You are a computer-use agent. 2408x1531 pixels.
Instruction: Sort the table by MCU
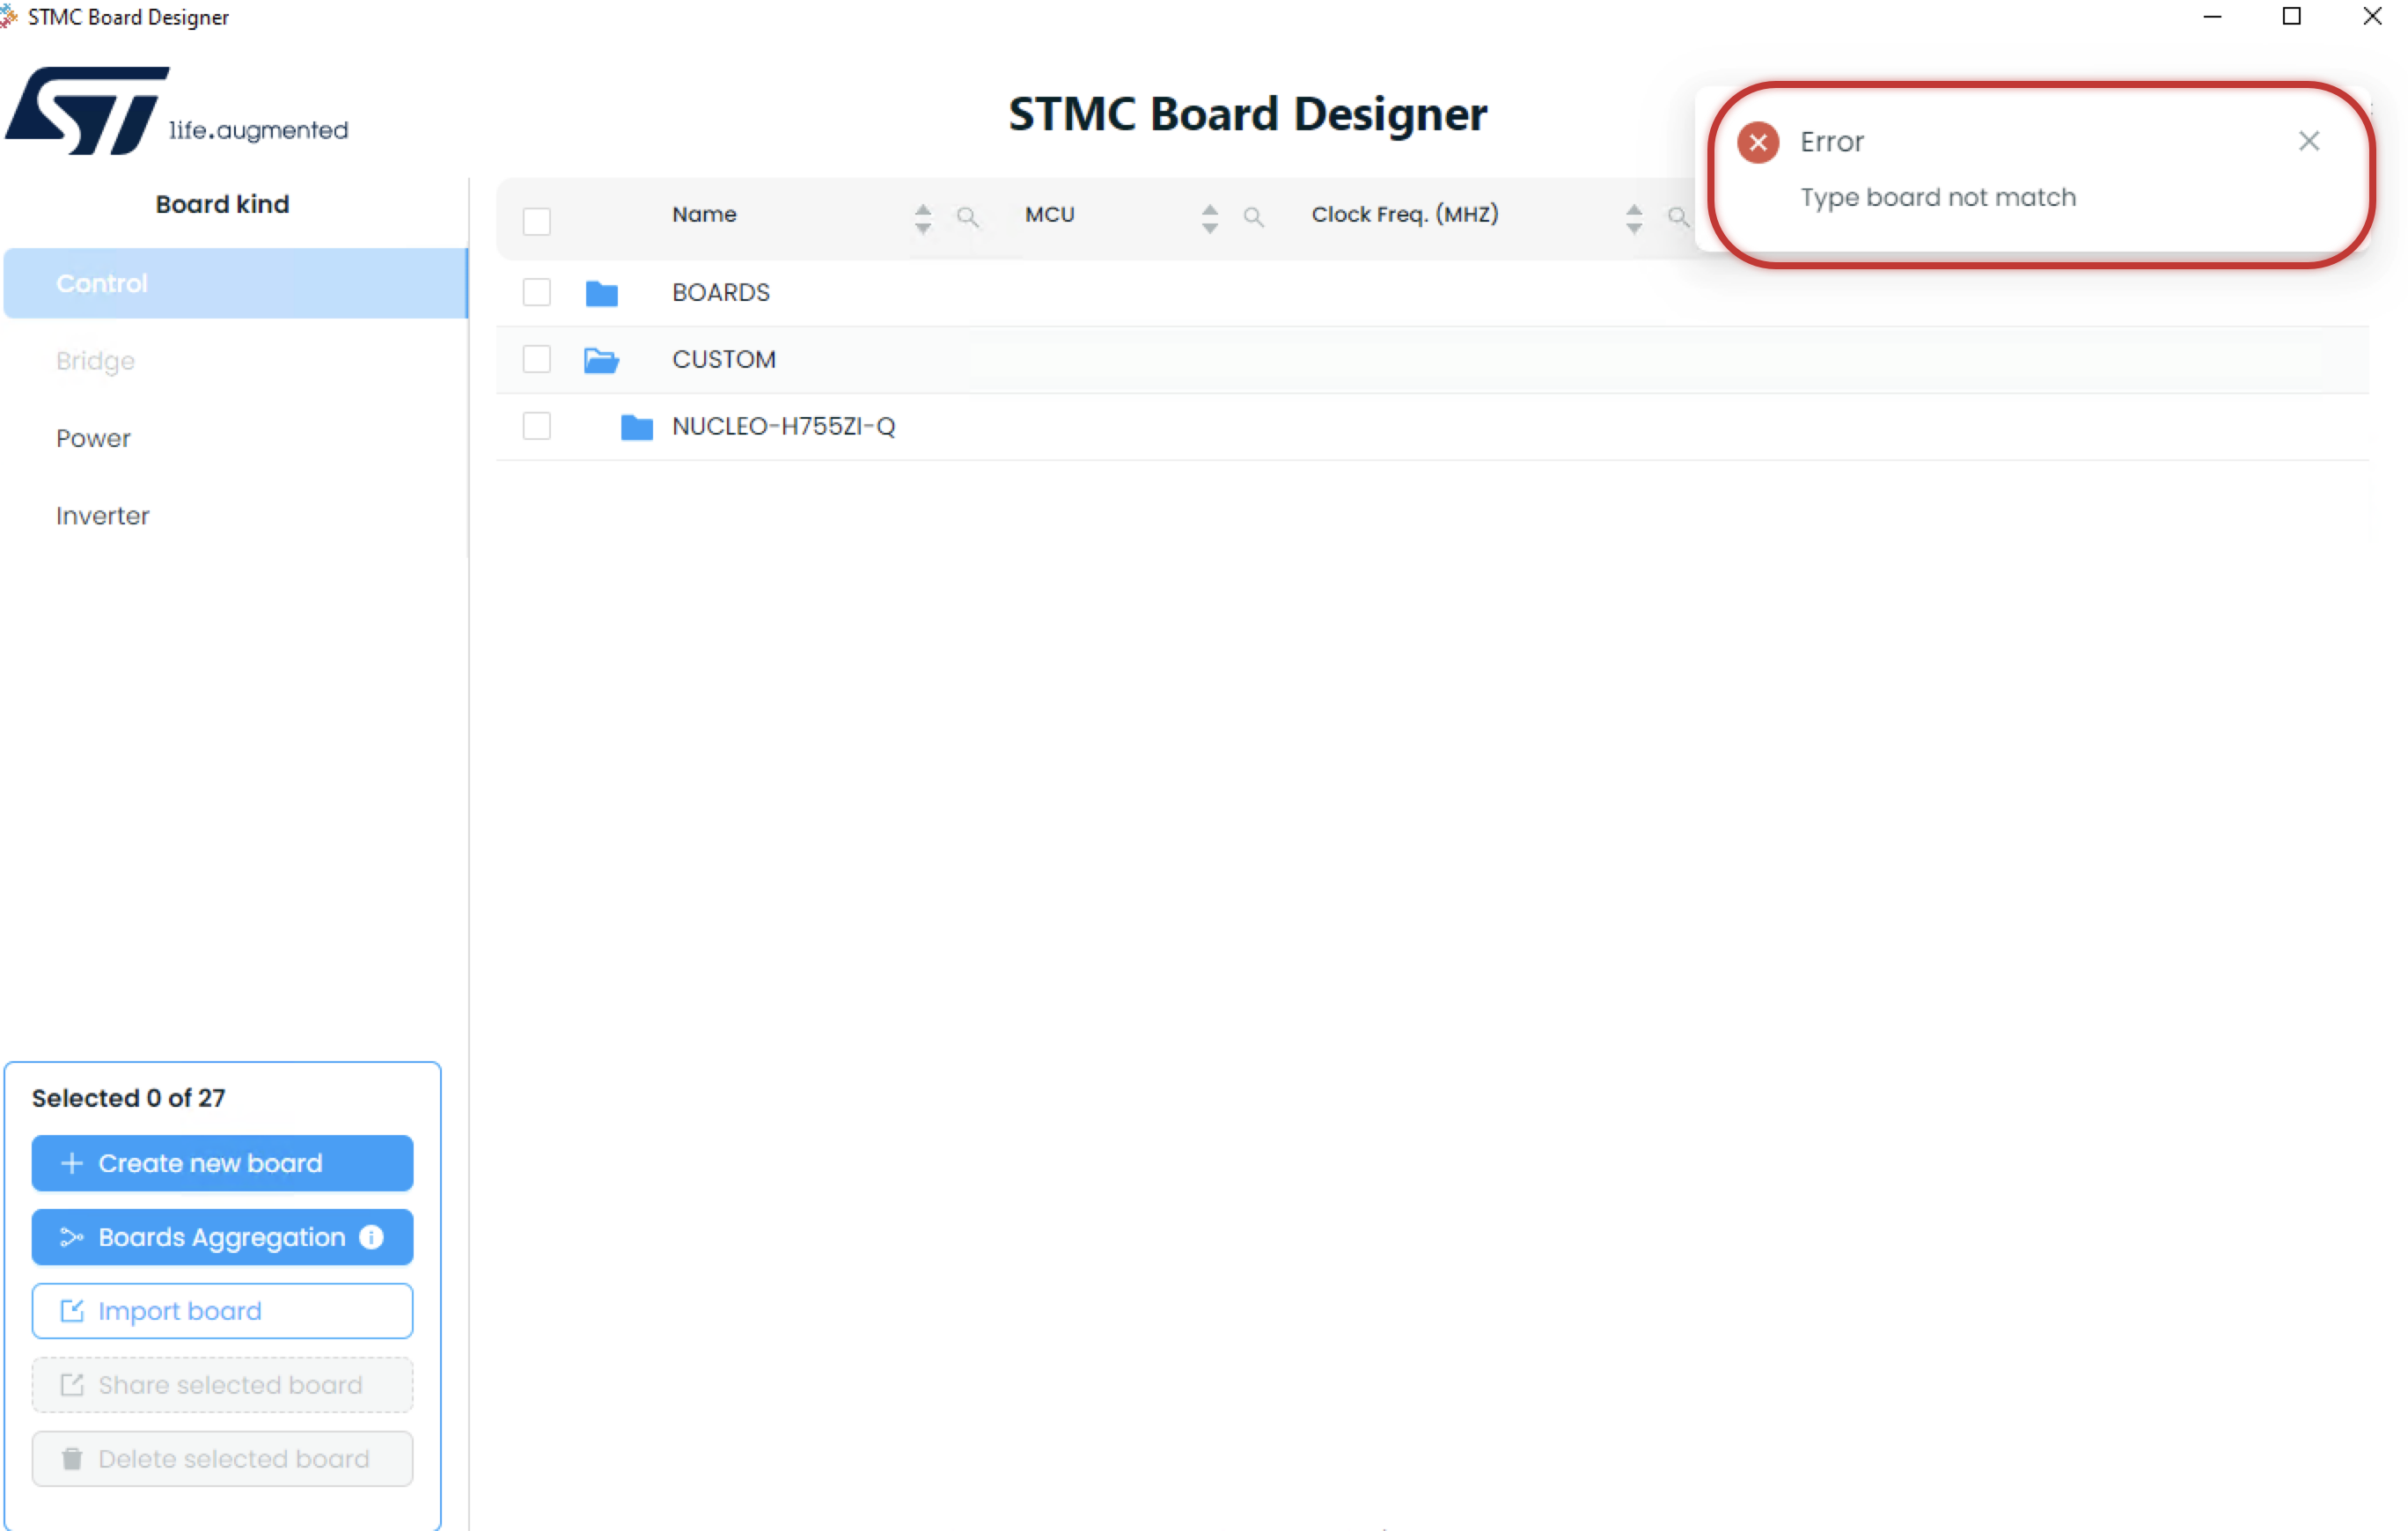click(x=1209, y=216)
